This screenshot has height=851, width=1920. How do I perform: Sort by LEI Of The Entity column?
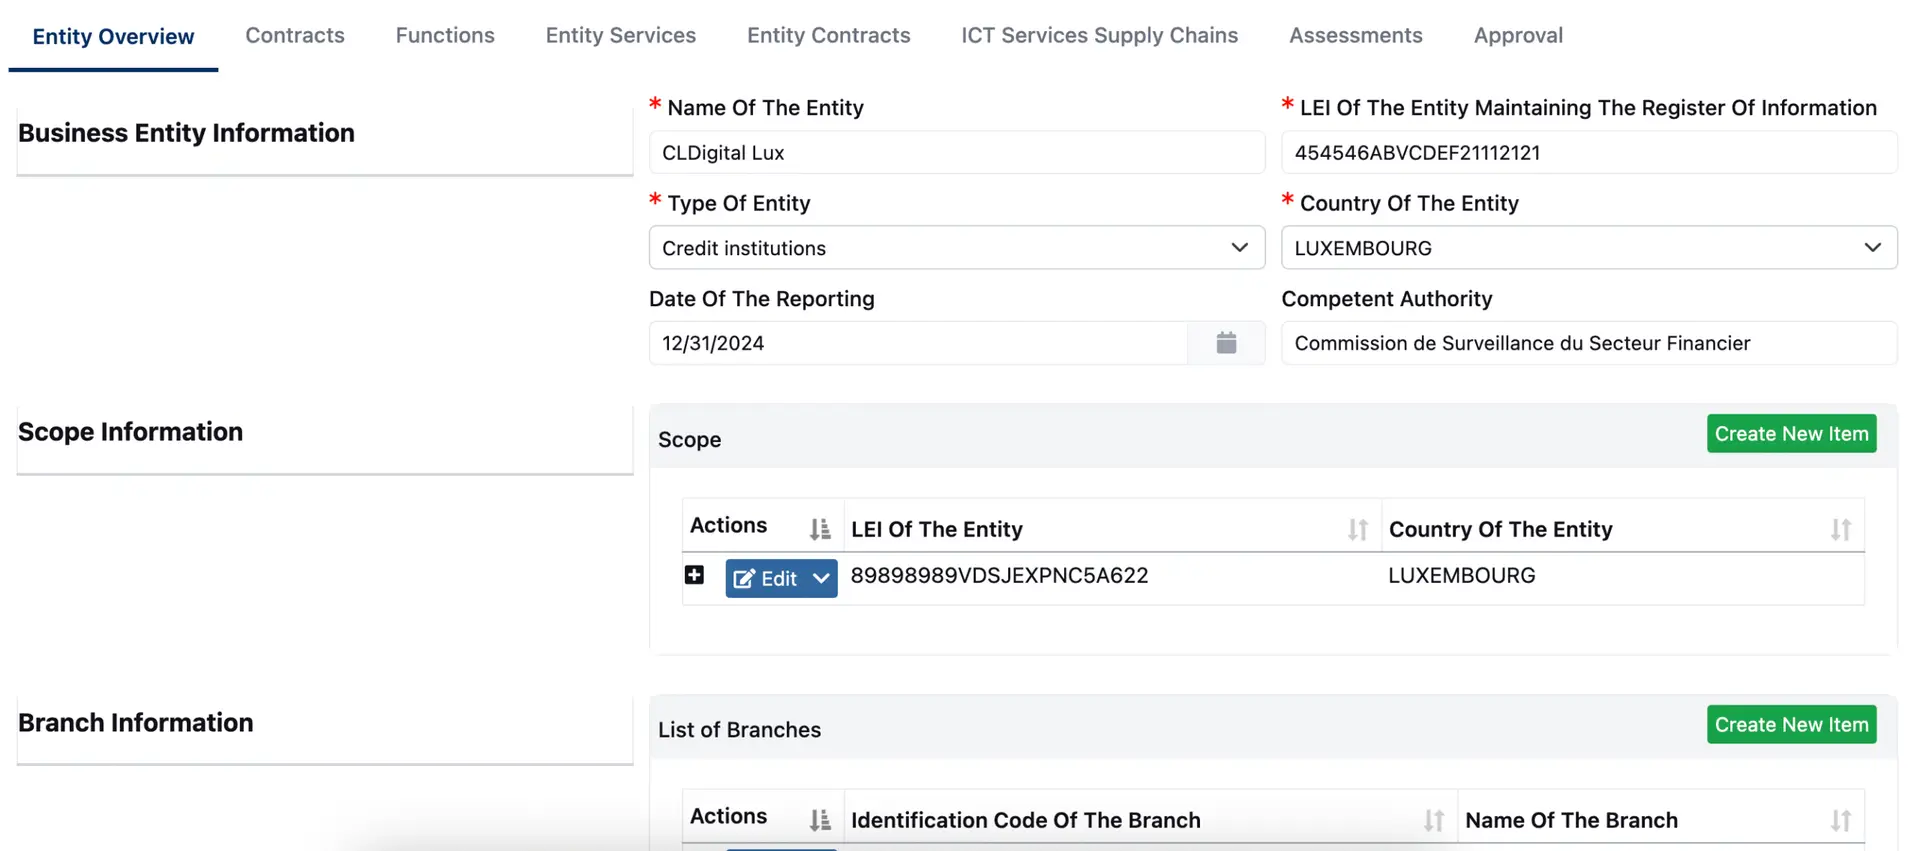(x=1357, y=529)
